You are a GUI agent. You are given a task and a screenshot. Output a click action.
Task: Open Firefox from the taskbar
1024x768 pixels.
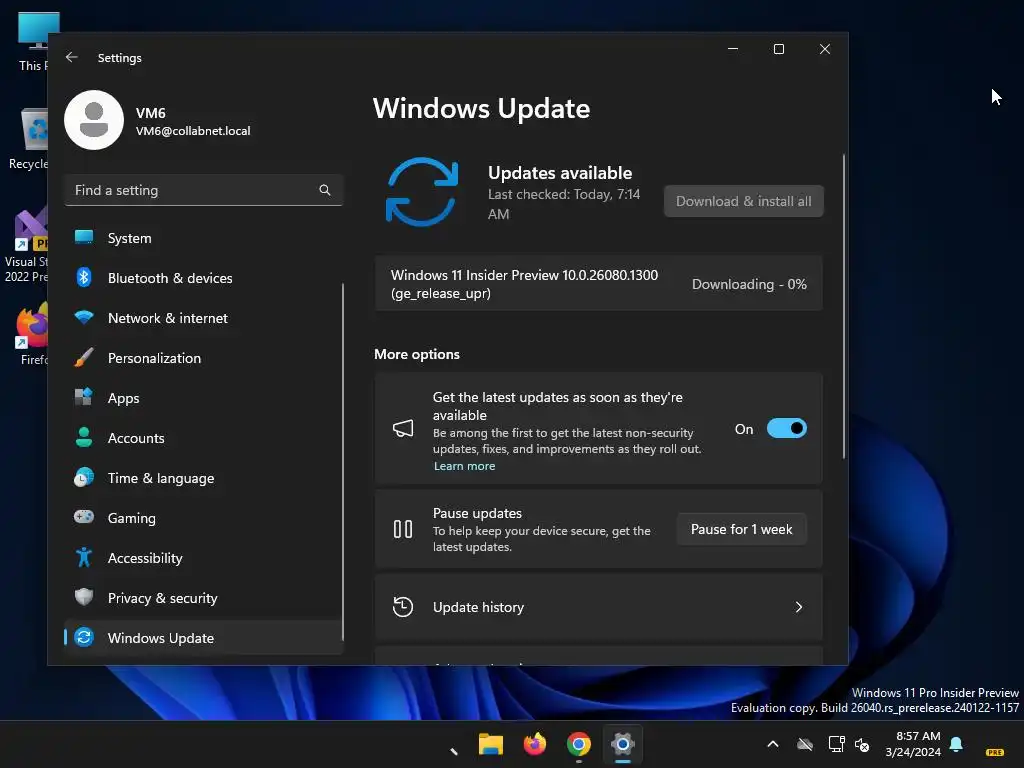coord(535,744)
